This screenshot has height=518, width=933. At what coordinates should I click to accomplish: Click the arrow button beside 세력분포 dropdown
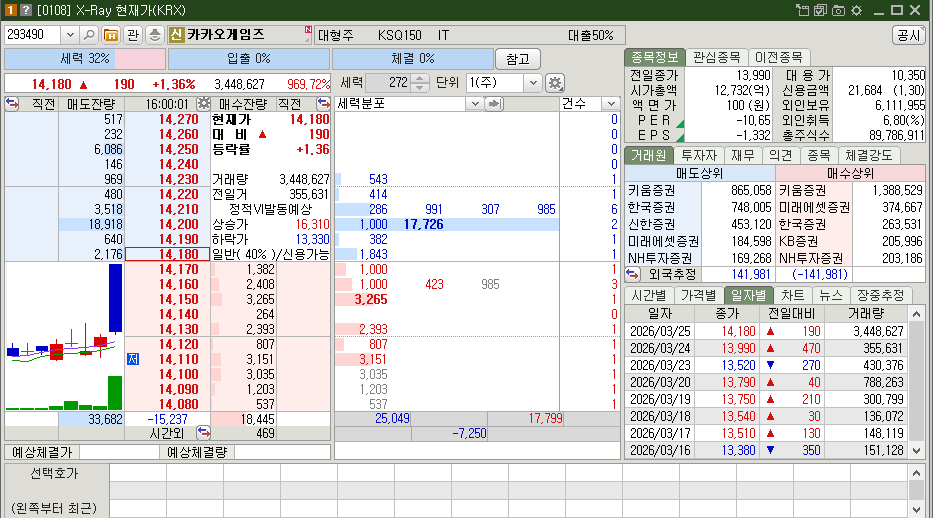point(494,104)
